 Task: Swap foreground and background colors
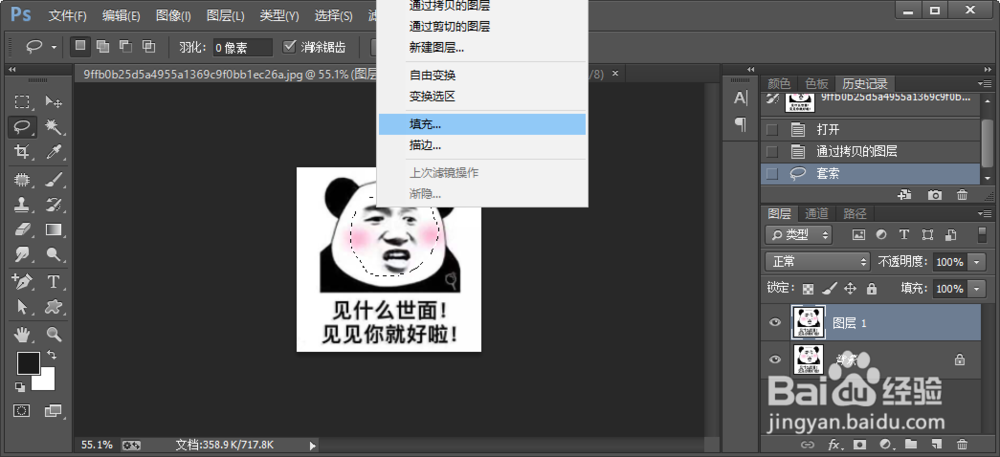tap(52, 354)
